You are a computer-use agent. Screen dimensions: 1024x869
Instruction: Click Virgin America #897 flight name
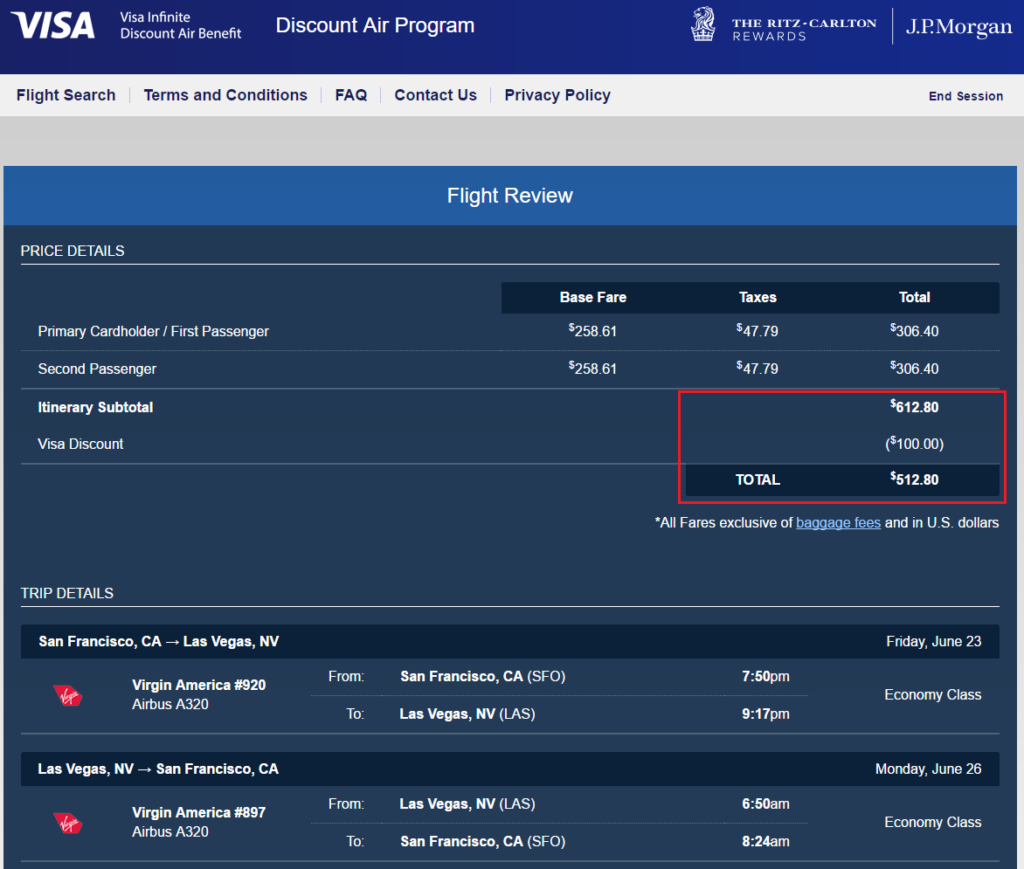199,813
